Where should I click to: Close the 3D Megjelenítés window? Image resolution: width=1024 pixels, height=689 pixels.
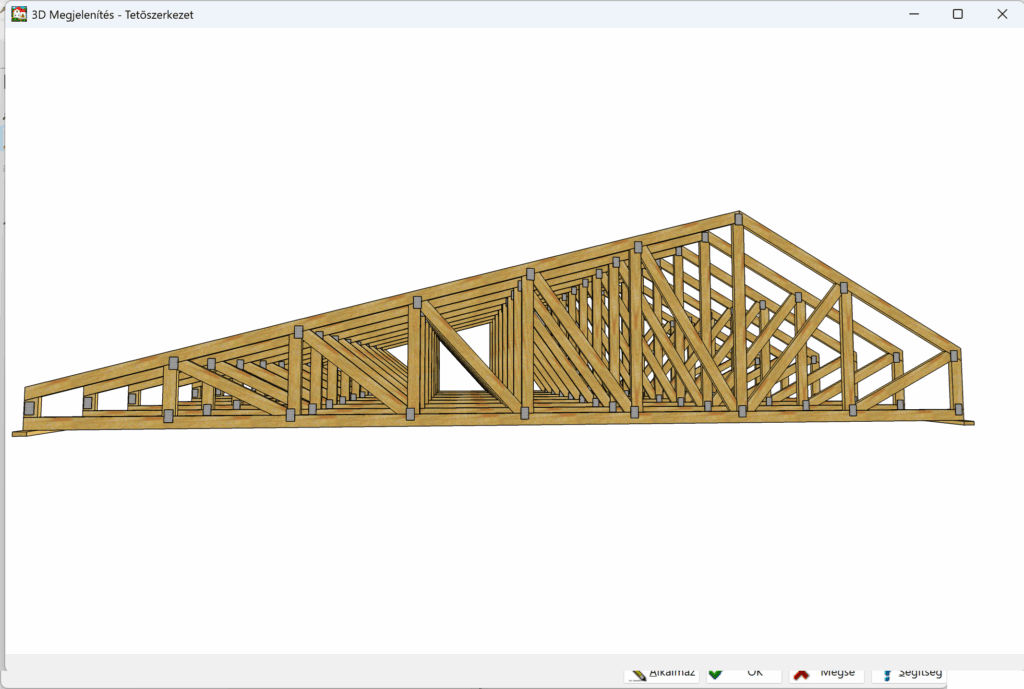[x=1002, y=14]
